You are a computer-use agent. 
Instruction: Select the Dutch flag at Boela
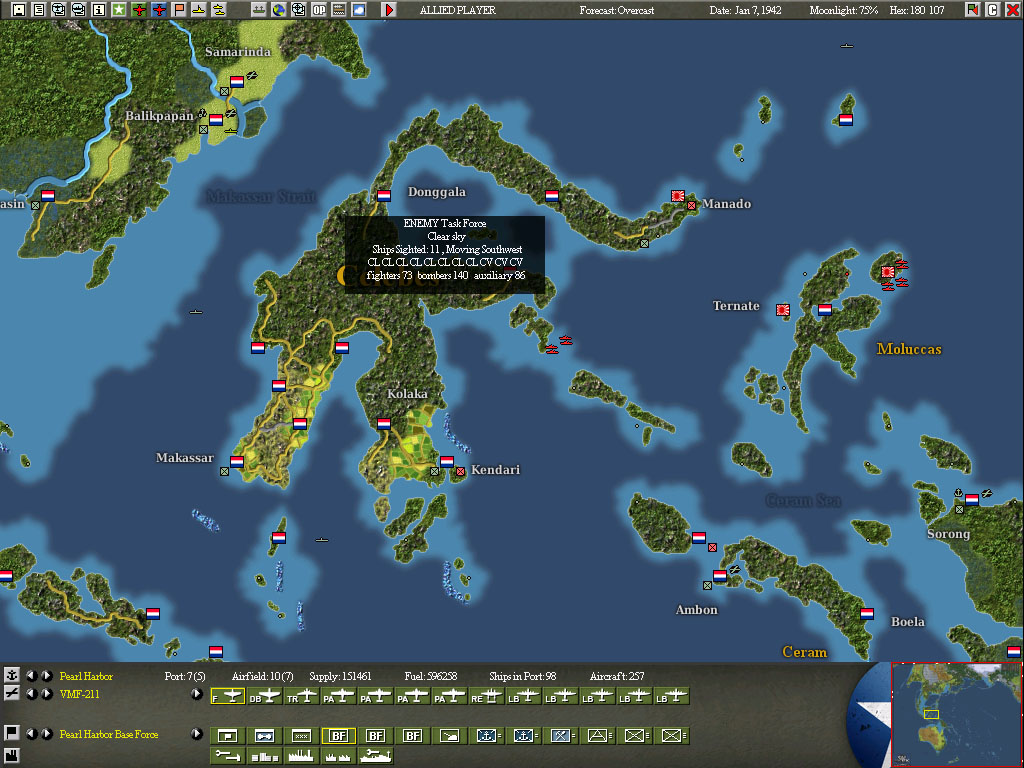[x=867, y=613]
